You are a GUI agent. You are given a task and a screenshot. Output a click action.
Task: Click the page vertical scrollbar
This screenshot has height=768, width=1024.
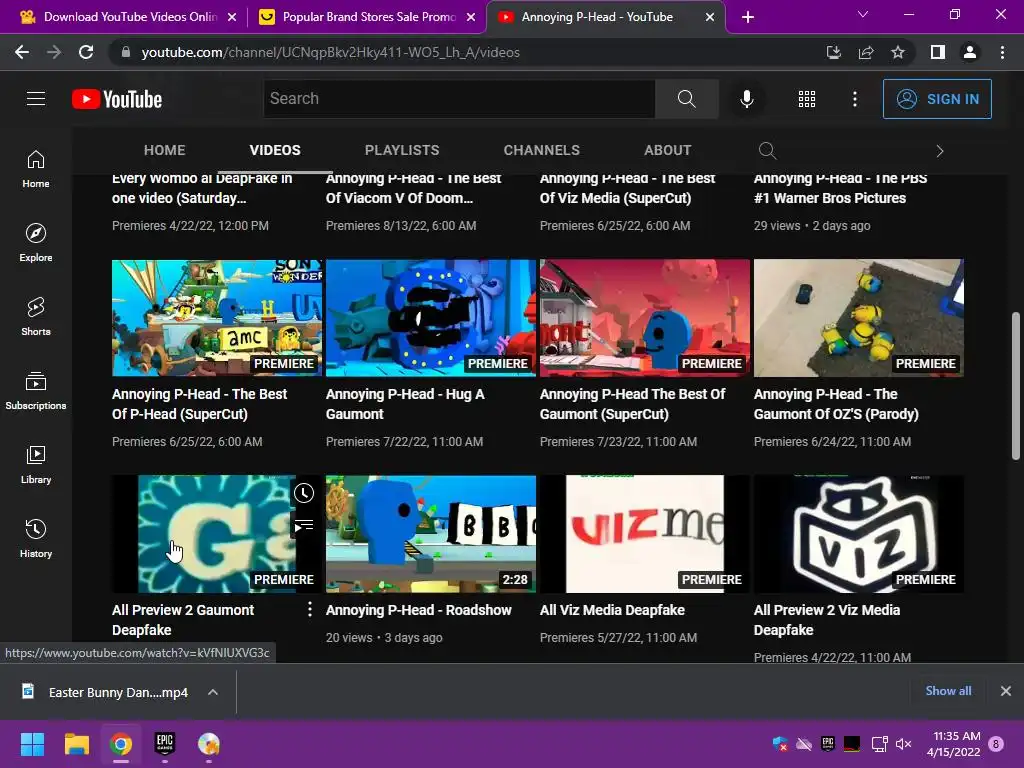tap(1016, 387)
